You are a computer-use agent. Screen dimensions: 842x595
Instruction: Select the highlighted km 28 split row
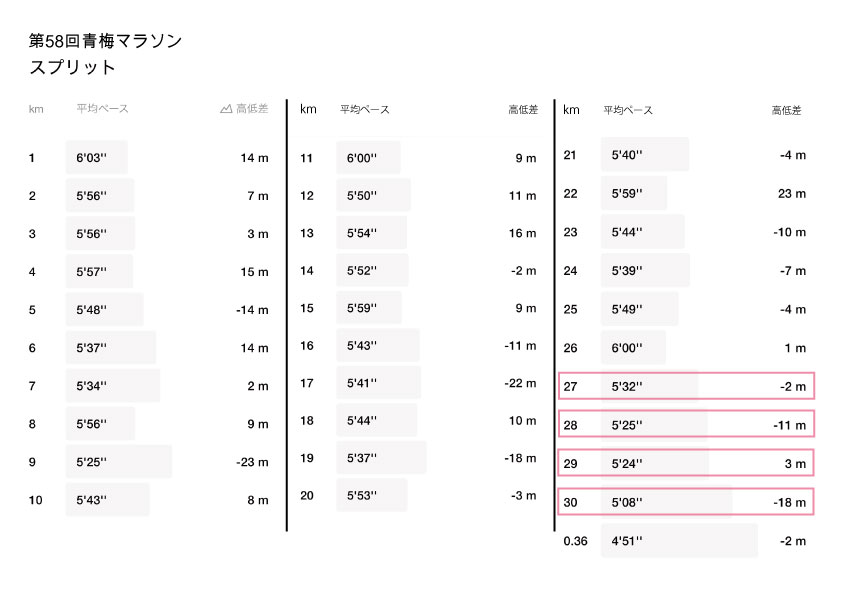[x=686, y=425]
